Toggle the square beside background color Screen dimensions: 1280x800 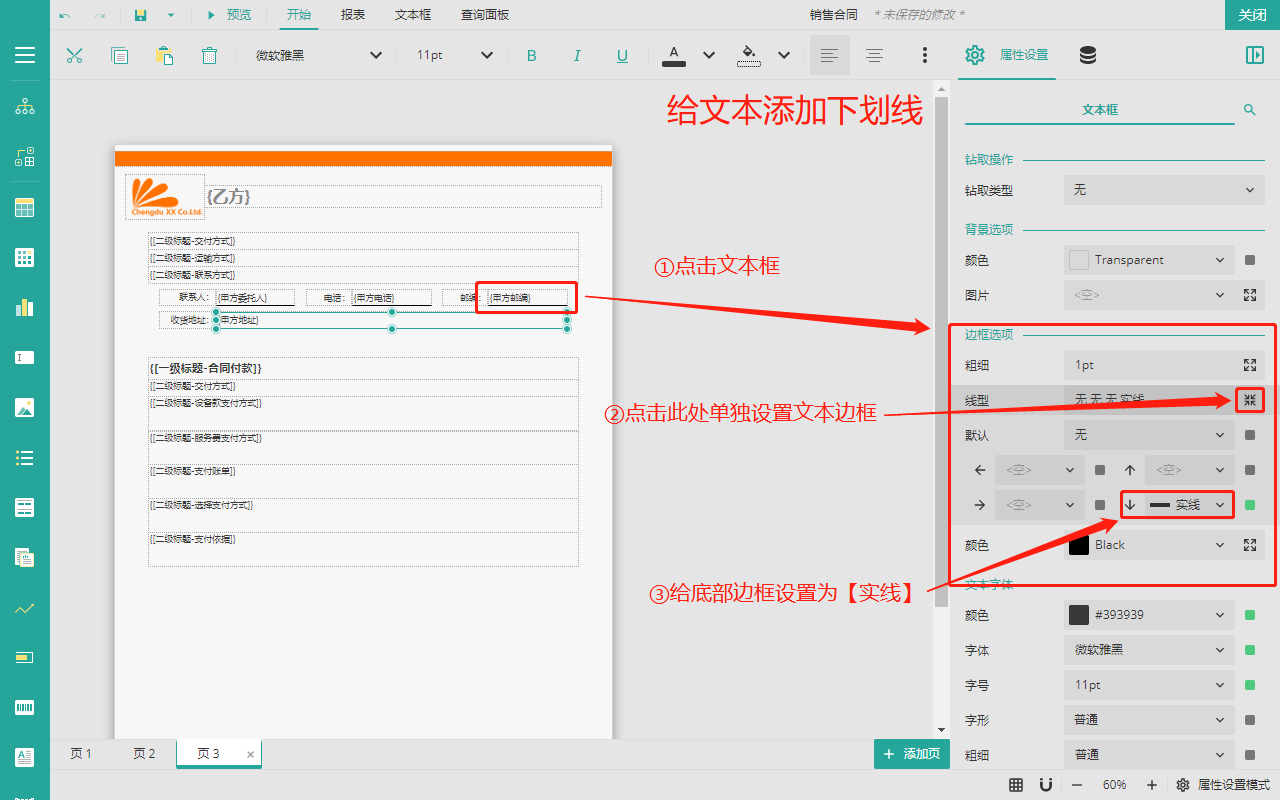[1250, 260]
